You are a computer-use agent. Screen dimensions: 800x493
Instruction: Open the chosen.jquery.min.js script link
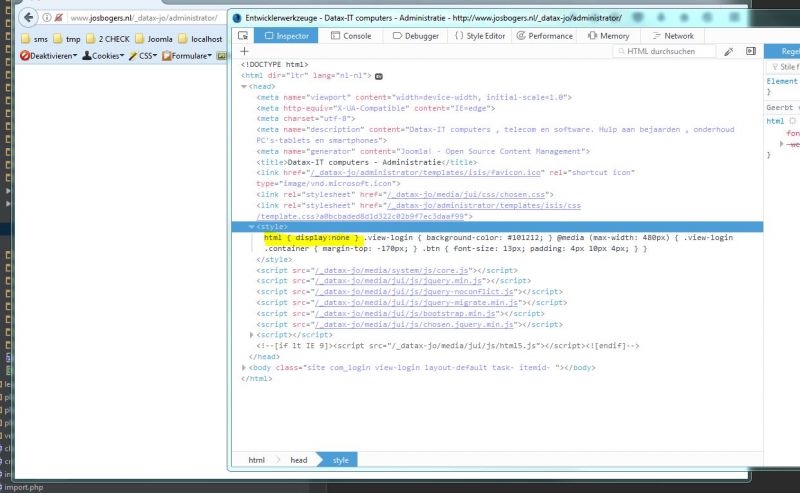(x=414, y=325)
